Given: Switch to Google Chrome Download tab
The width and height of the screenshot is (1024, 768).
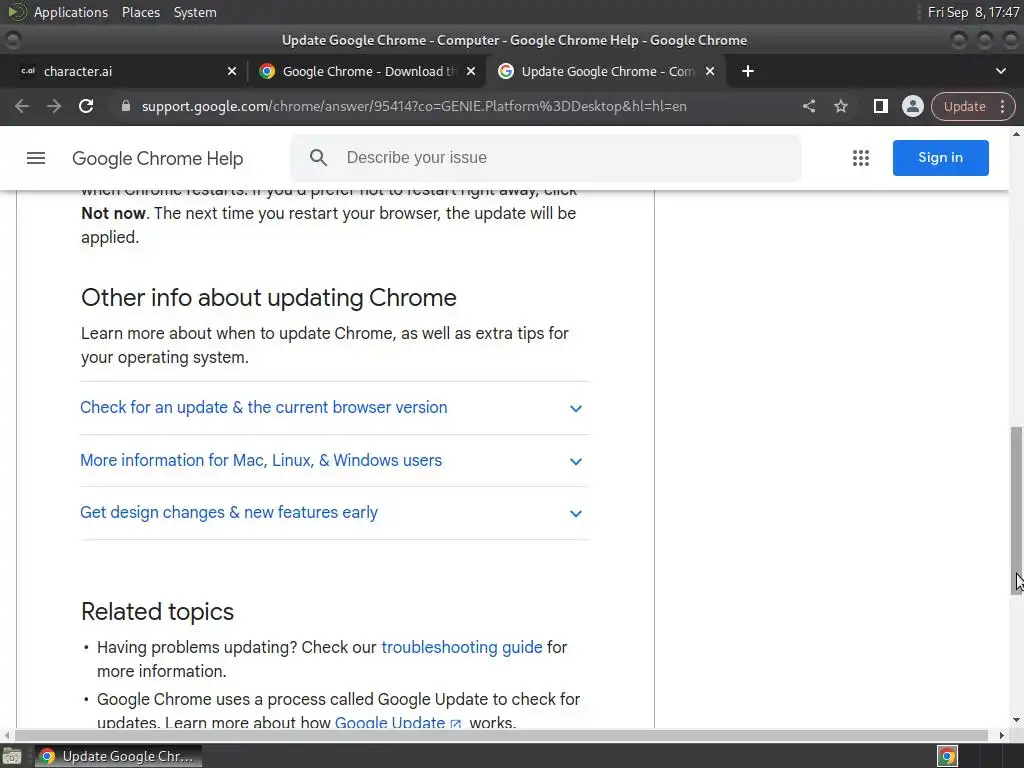Looking at the screenshot, I should (368, 71).
